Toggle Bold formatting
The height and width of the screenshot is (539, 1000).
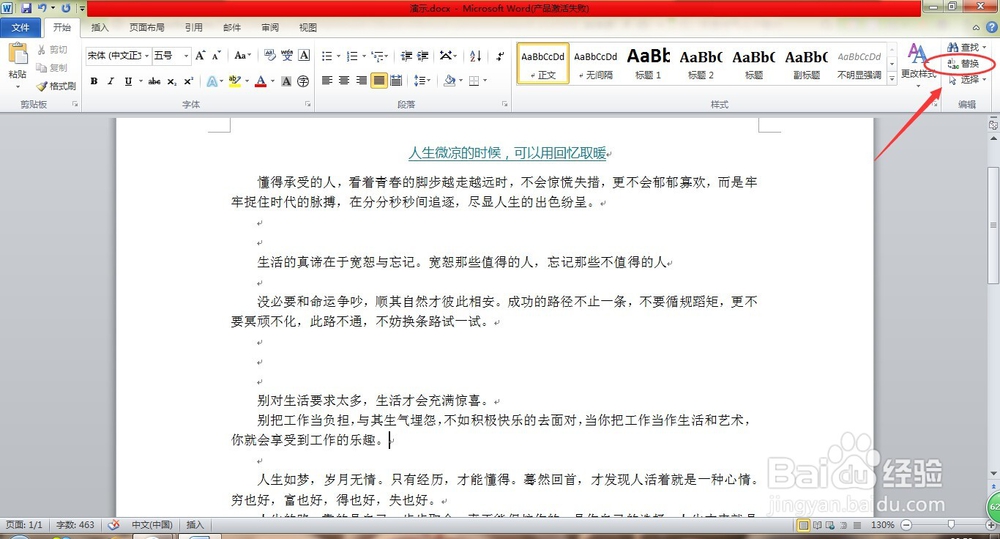[x=94, y=81]
